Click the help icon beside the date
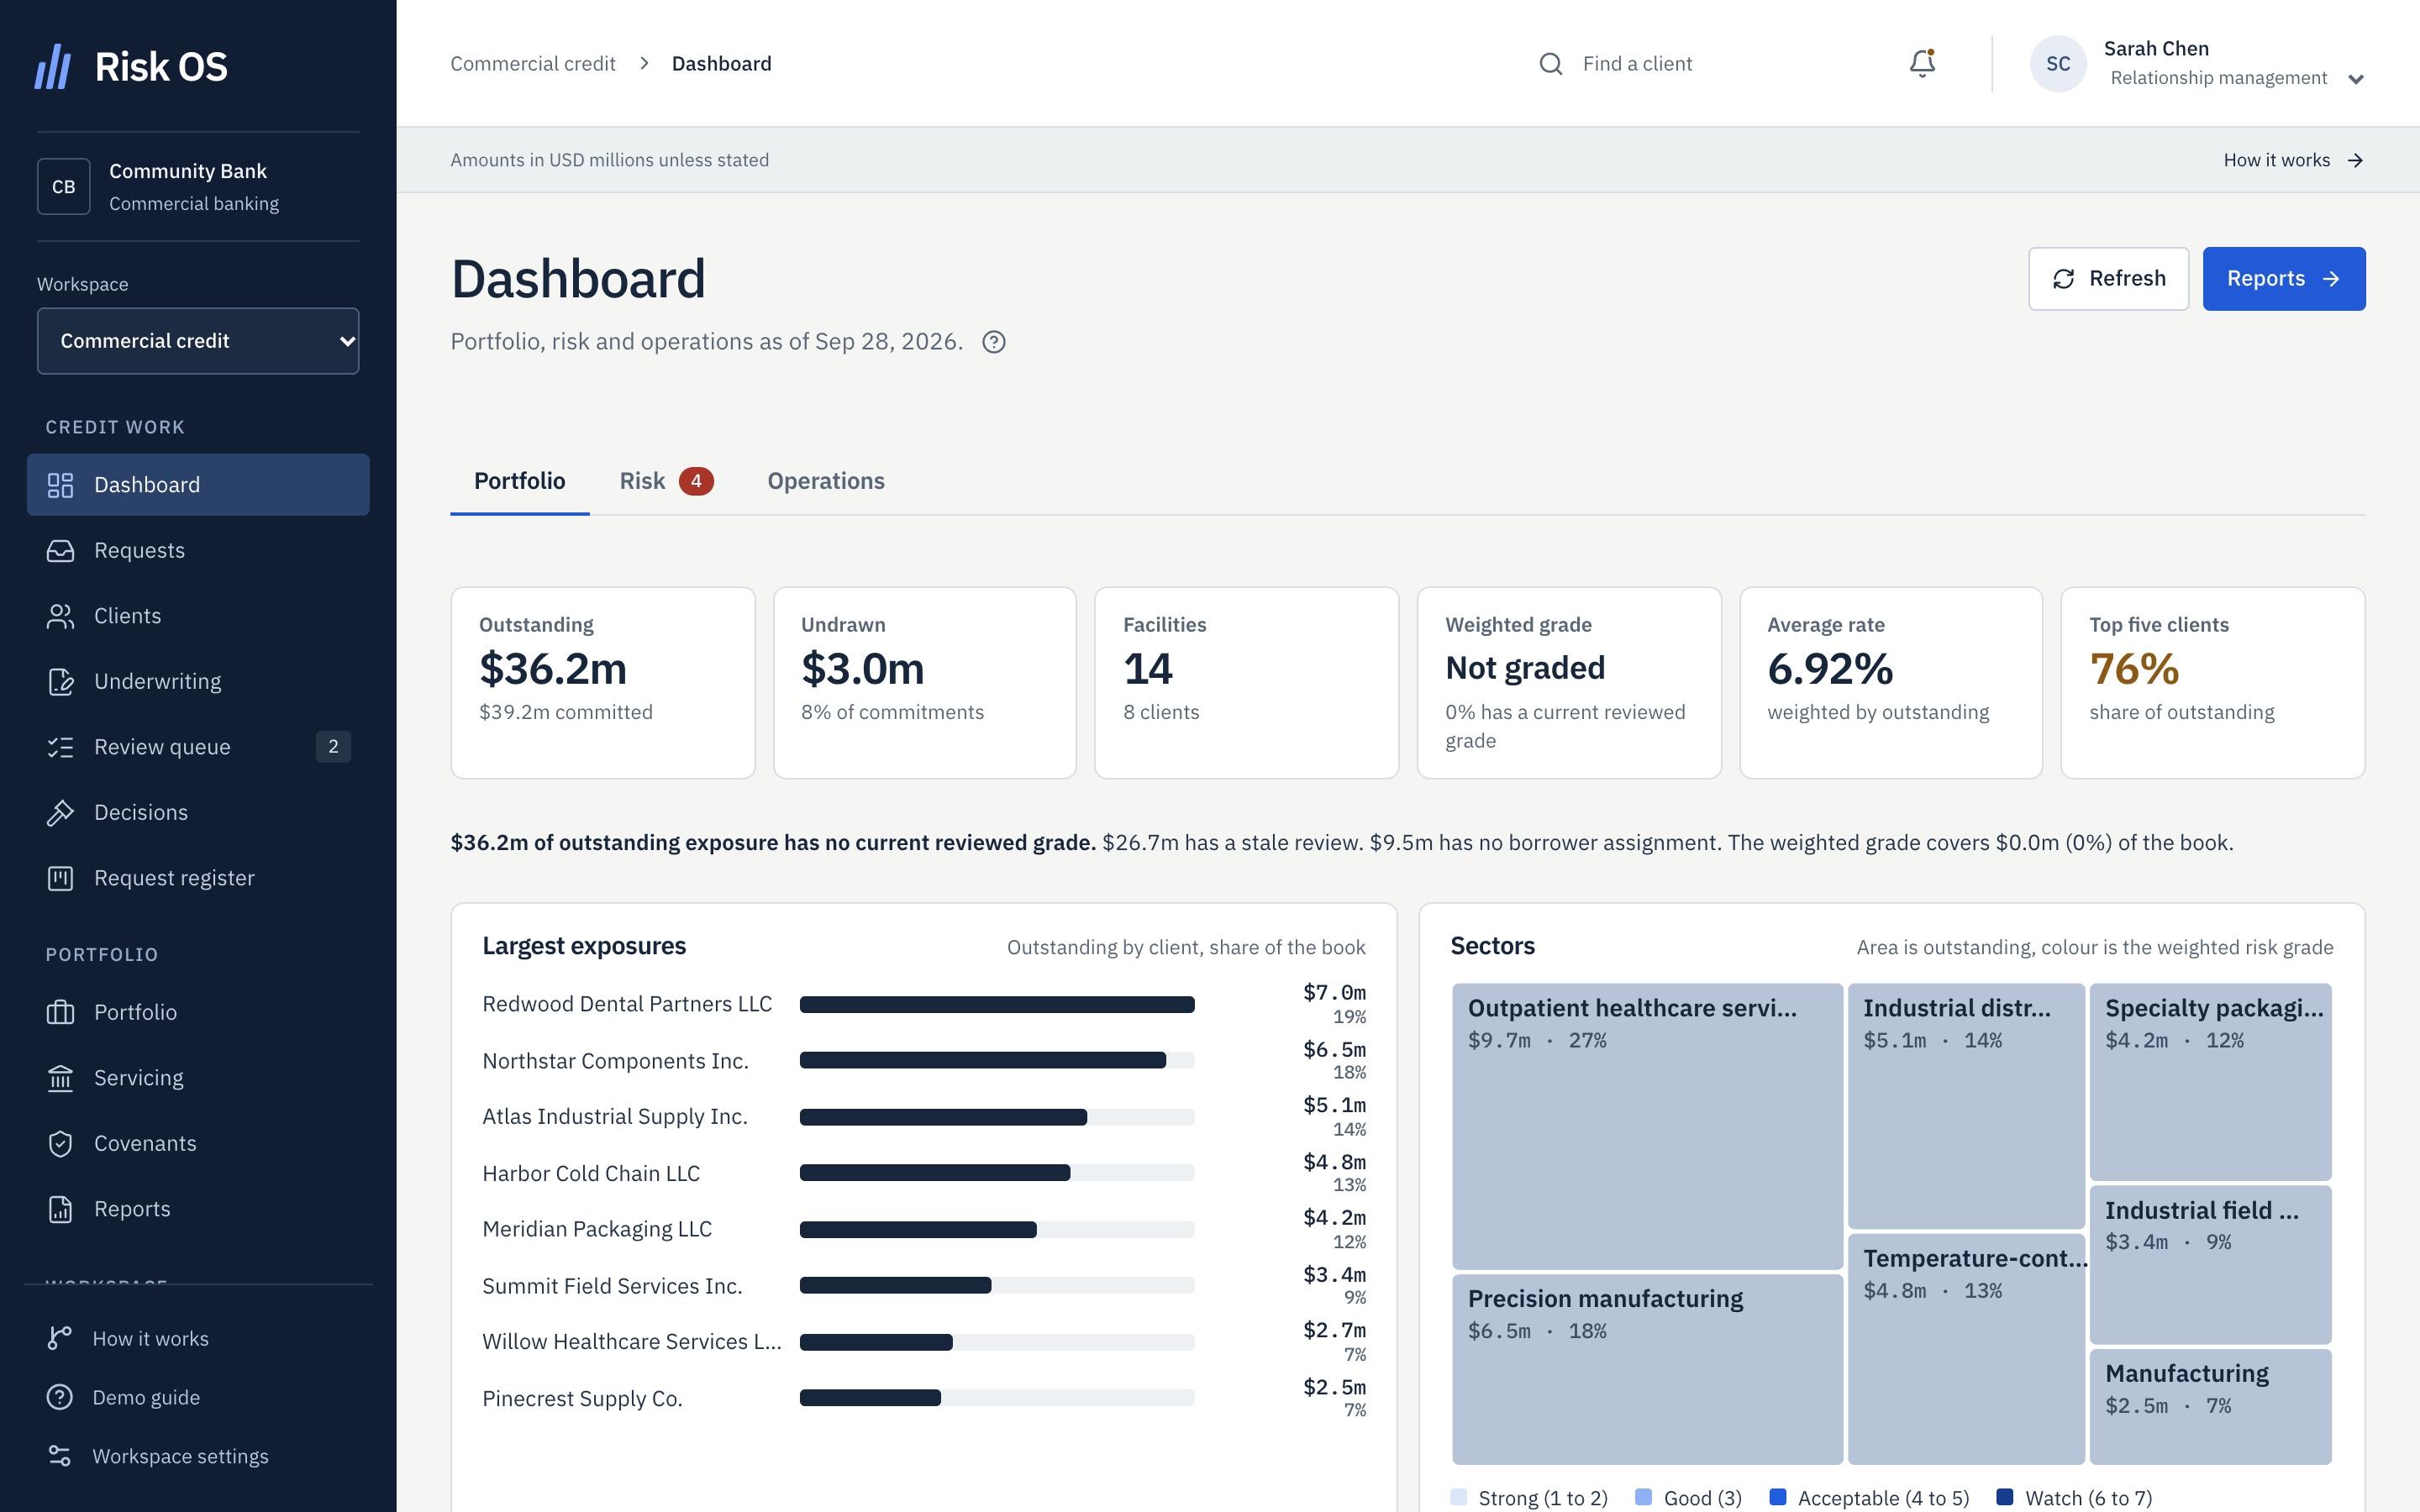The height and width of the screenshot is (1512, 2420). 993,342
